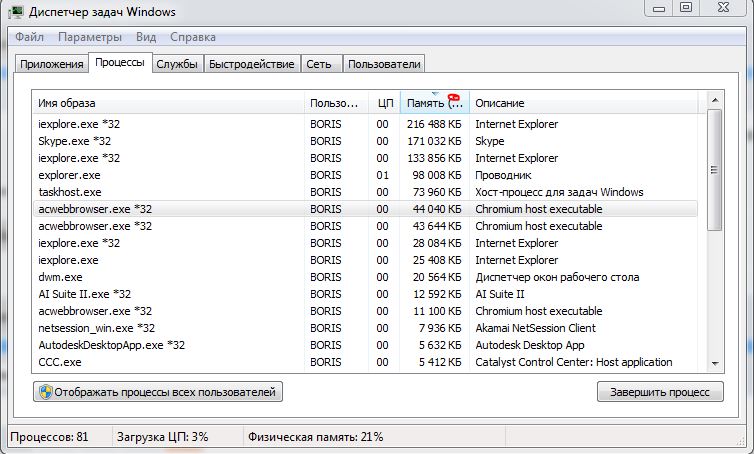Minimize the Task Manager window
The height and width of the screenshot is (454, 754).
point(659,8)
